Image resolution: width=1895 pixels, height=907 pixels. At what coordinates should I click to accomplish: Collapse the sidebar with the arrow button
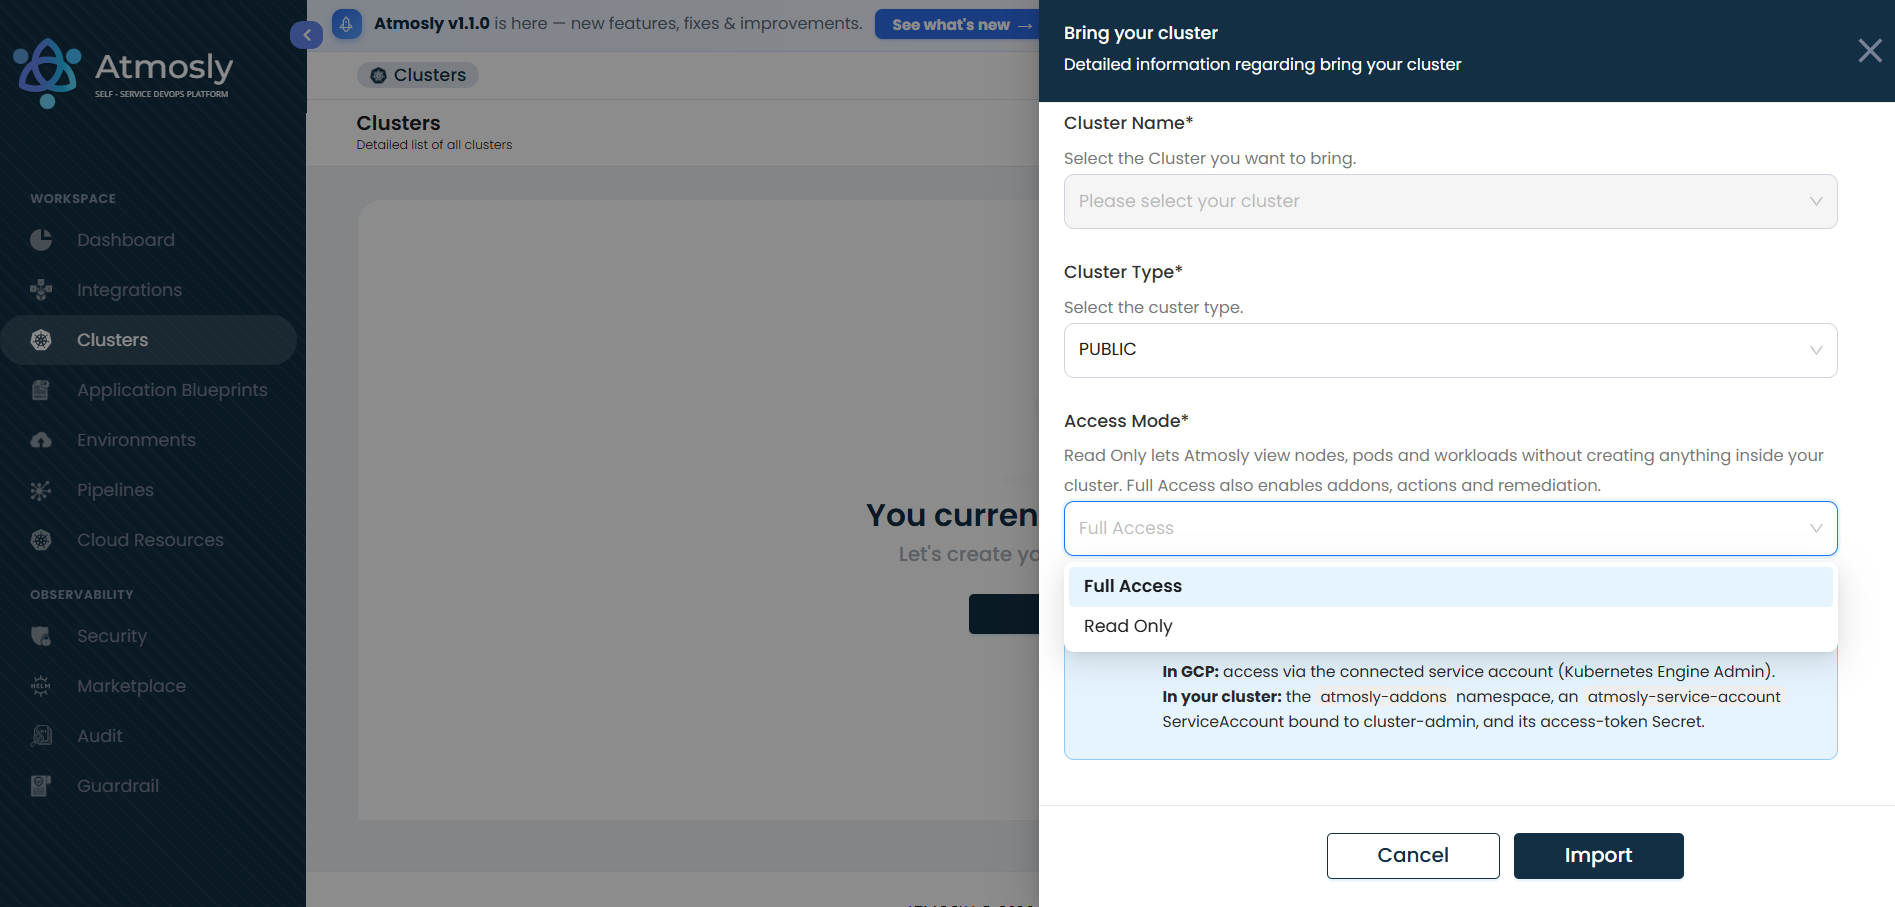click(x=306, y=35)
